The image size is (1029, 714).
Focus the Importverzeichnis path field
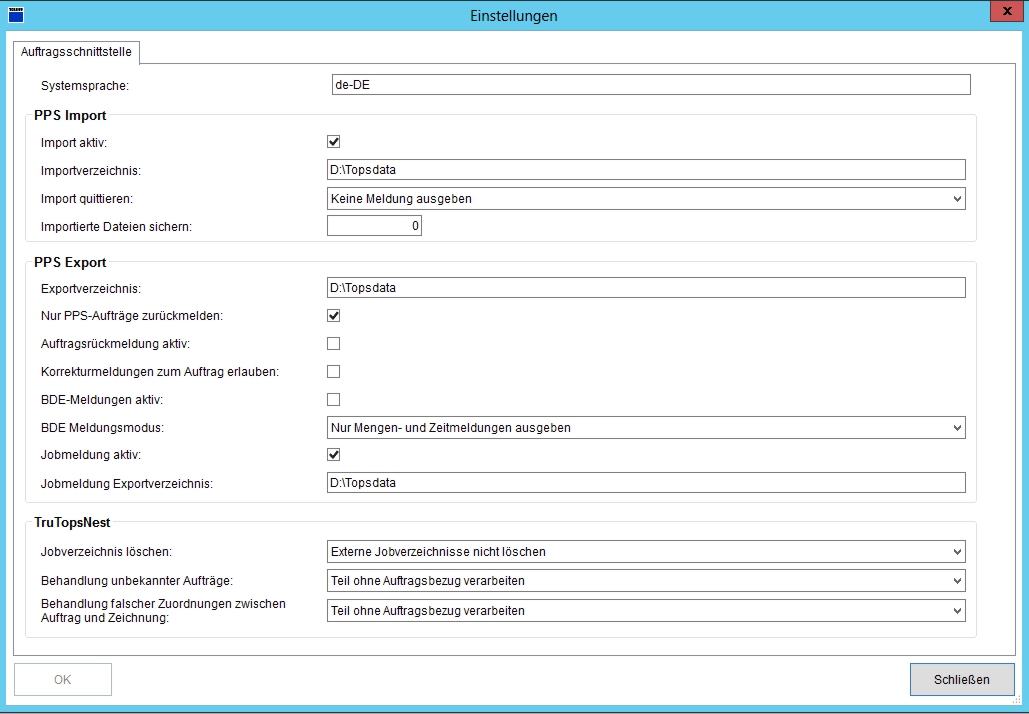tap(646, 170)
